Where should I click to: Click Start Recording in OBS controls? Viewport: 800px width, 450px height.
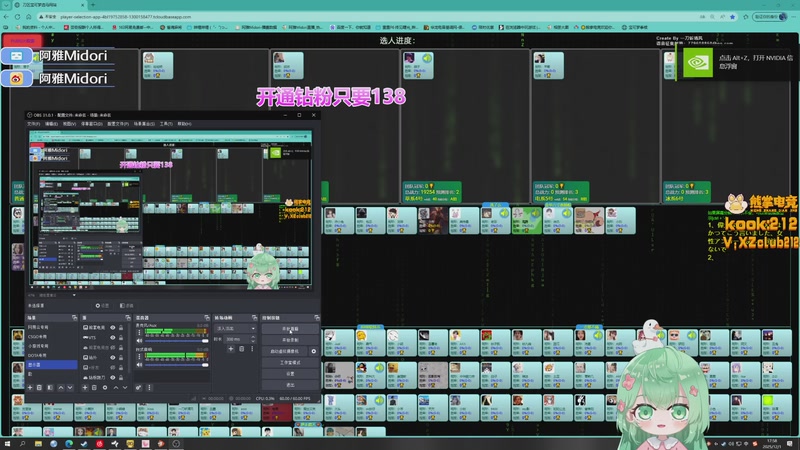290,340
